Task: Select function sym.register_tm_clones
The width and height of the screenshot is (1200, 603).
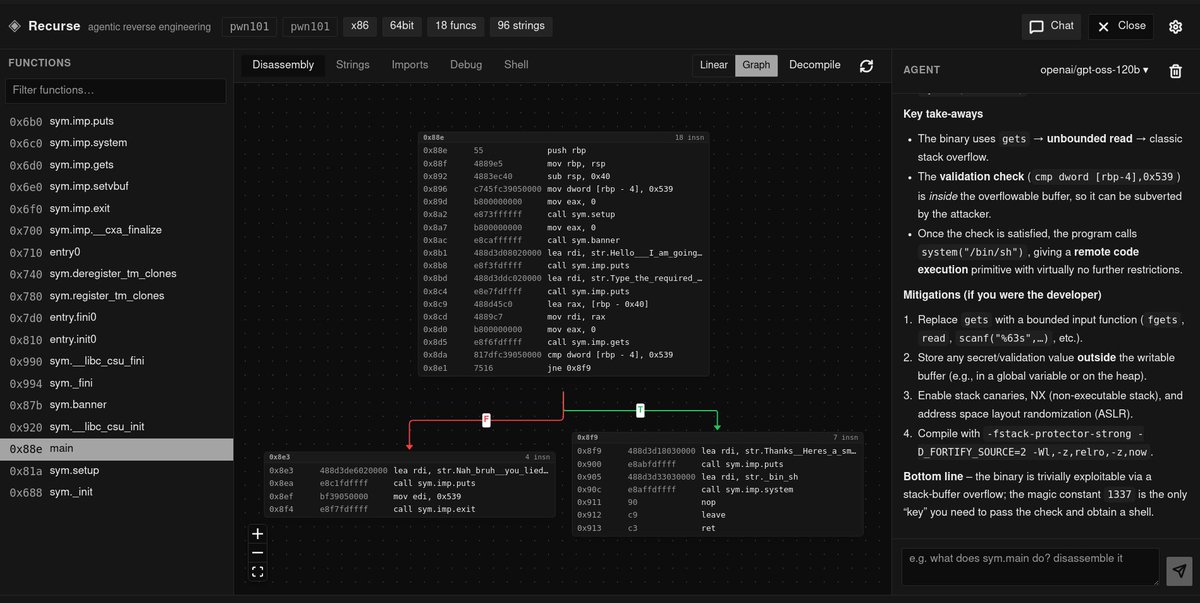Action: [x=116, y=296]
